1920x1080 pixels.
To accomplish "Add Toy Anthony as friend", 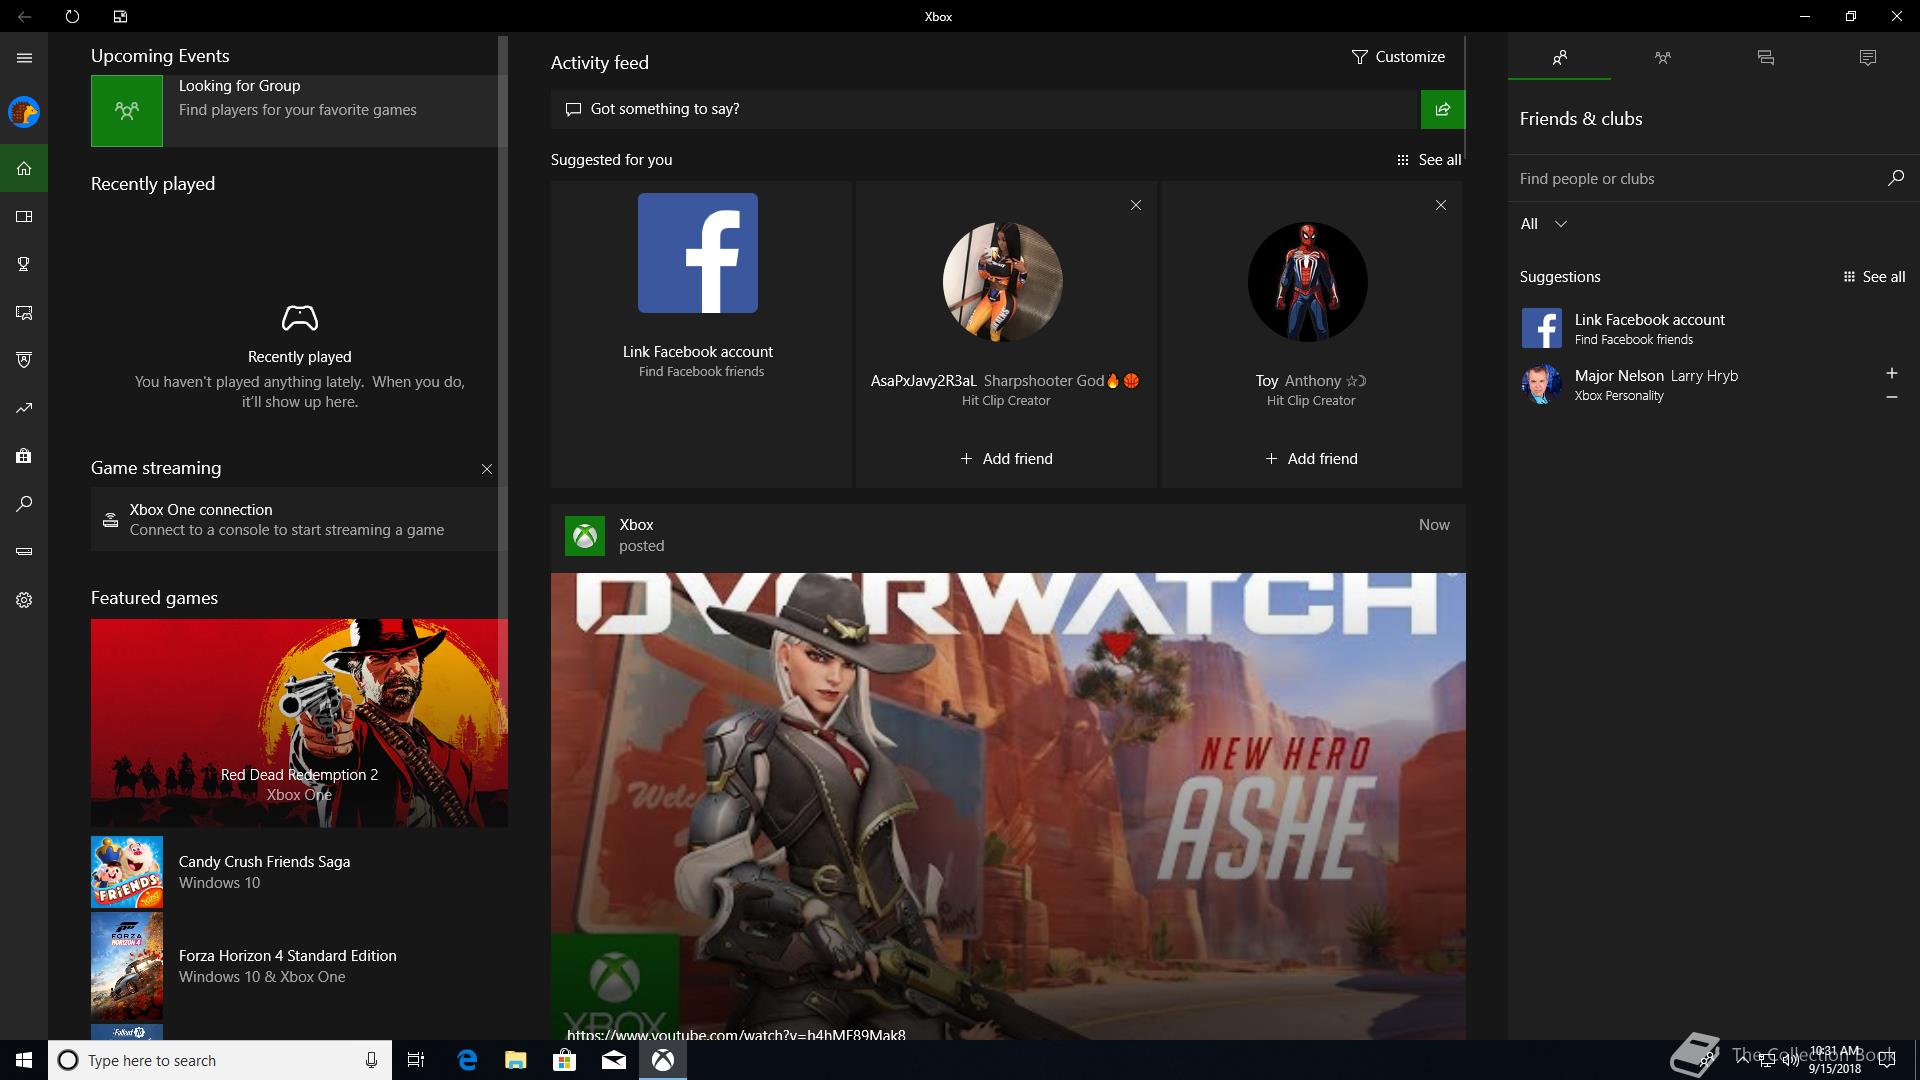I will [1311, 459].
